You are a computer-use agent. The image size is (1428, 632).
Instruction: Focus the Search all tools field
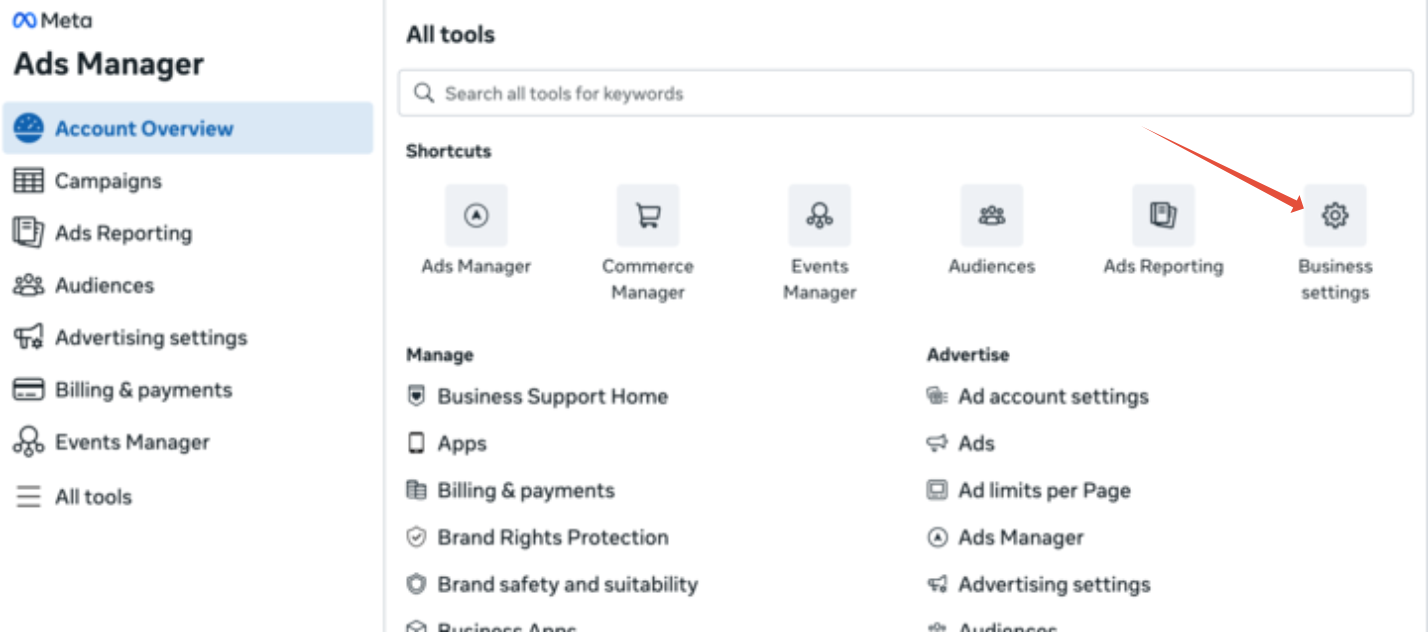906,93
